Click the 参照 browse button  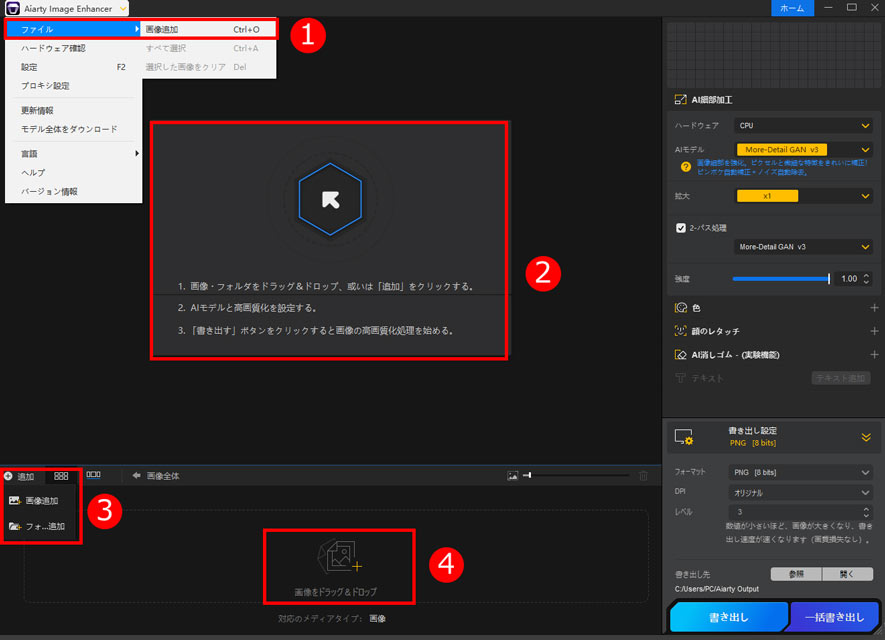pos(796,573)
